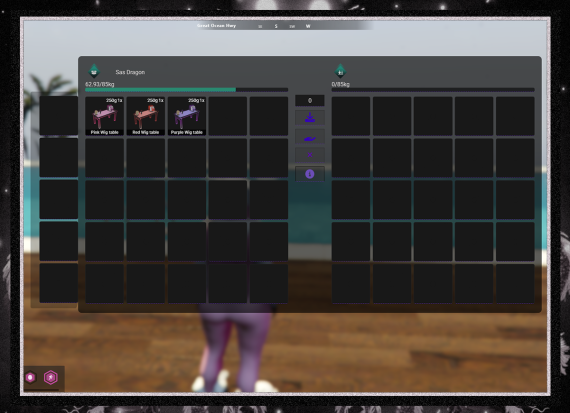Click the right inventory diamond icon
The image size is (570, 413).
click(x=341, y=71)
